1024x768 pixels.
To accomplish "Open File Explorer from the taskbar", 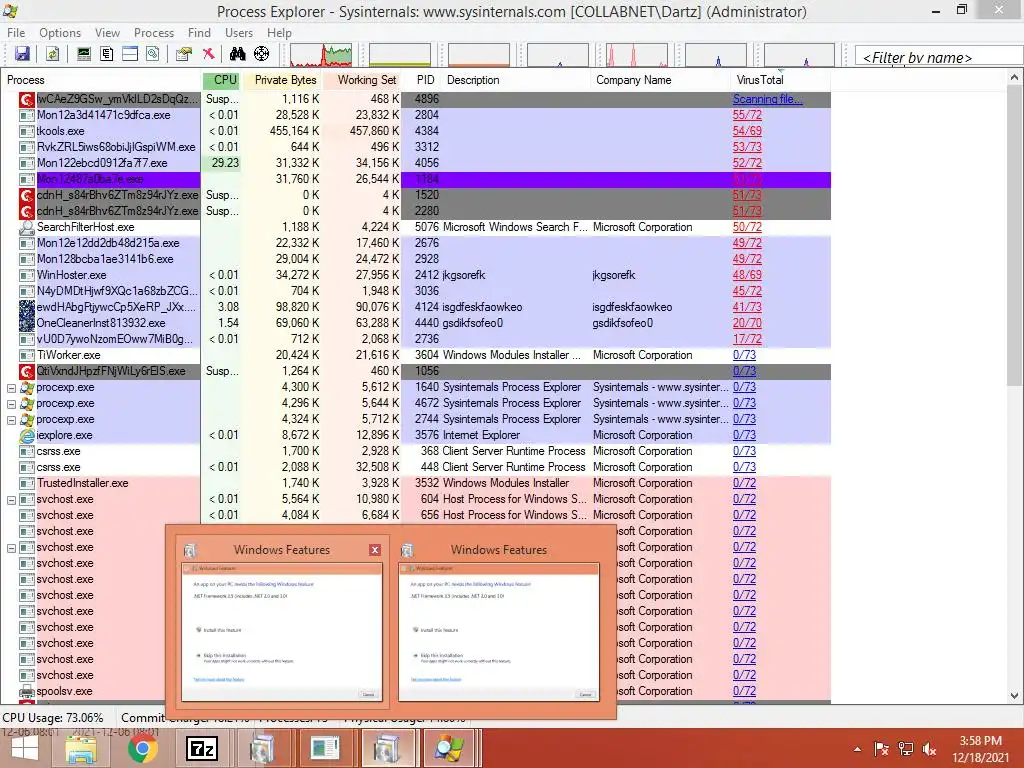I will click(81, 748).
